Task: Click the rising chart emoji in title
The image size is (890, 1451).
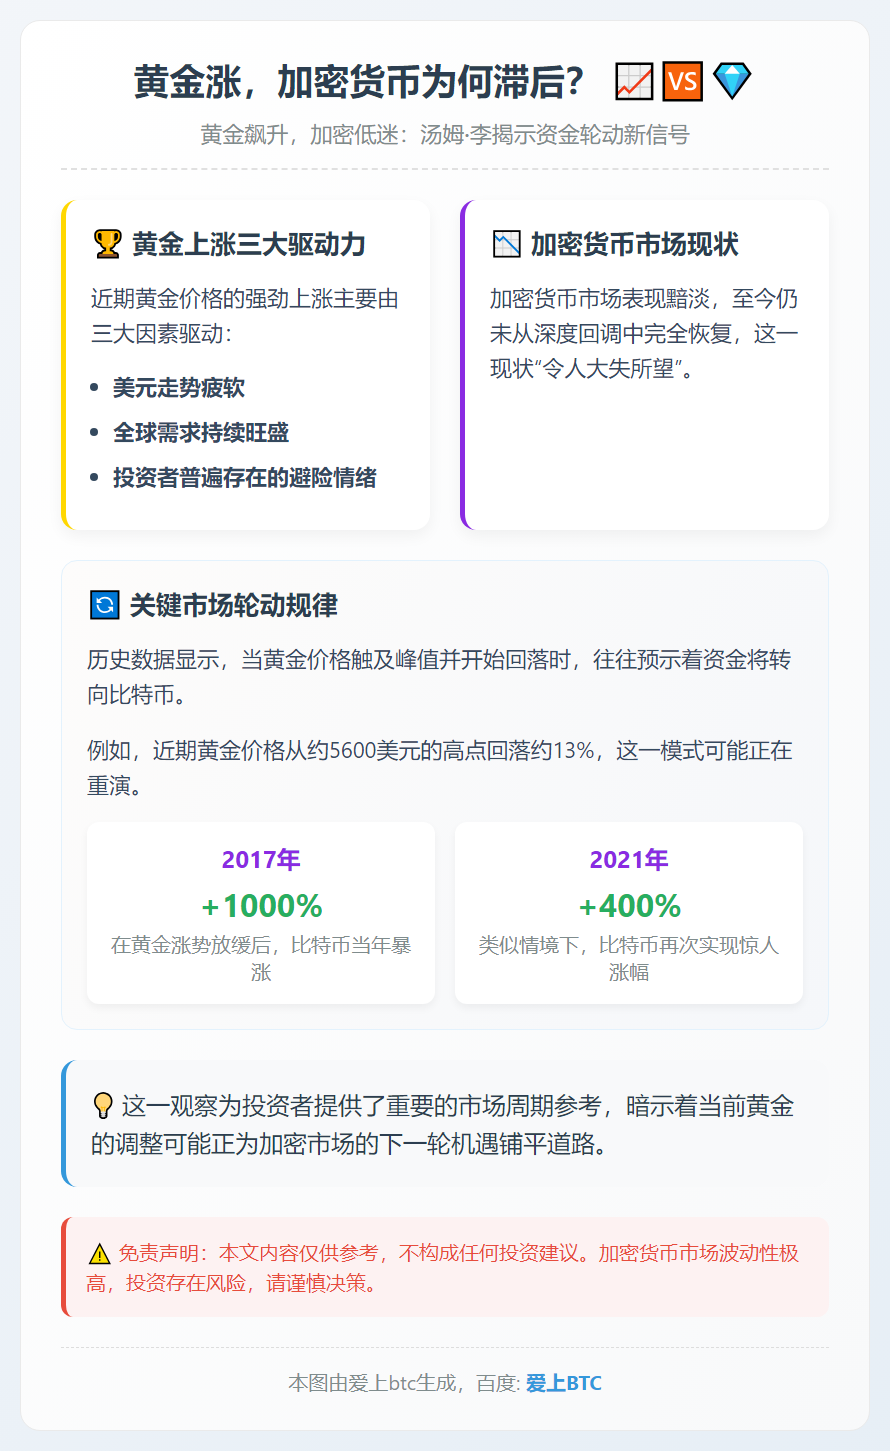Action: 634,82
